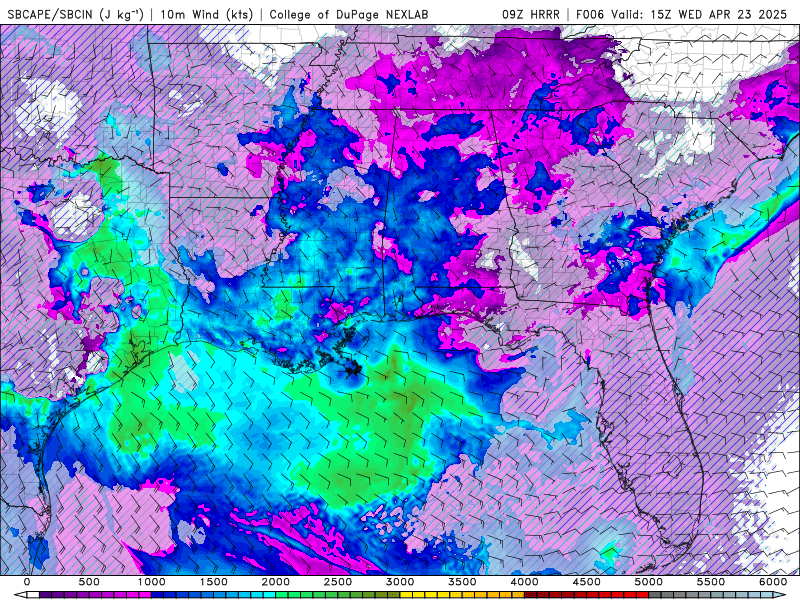The width and height of the screenshot is (800, 600).
Task: Select the white swatch at the color bar start
Action: 33,595
